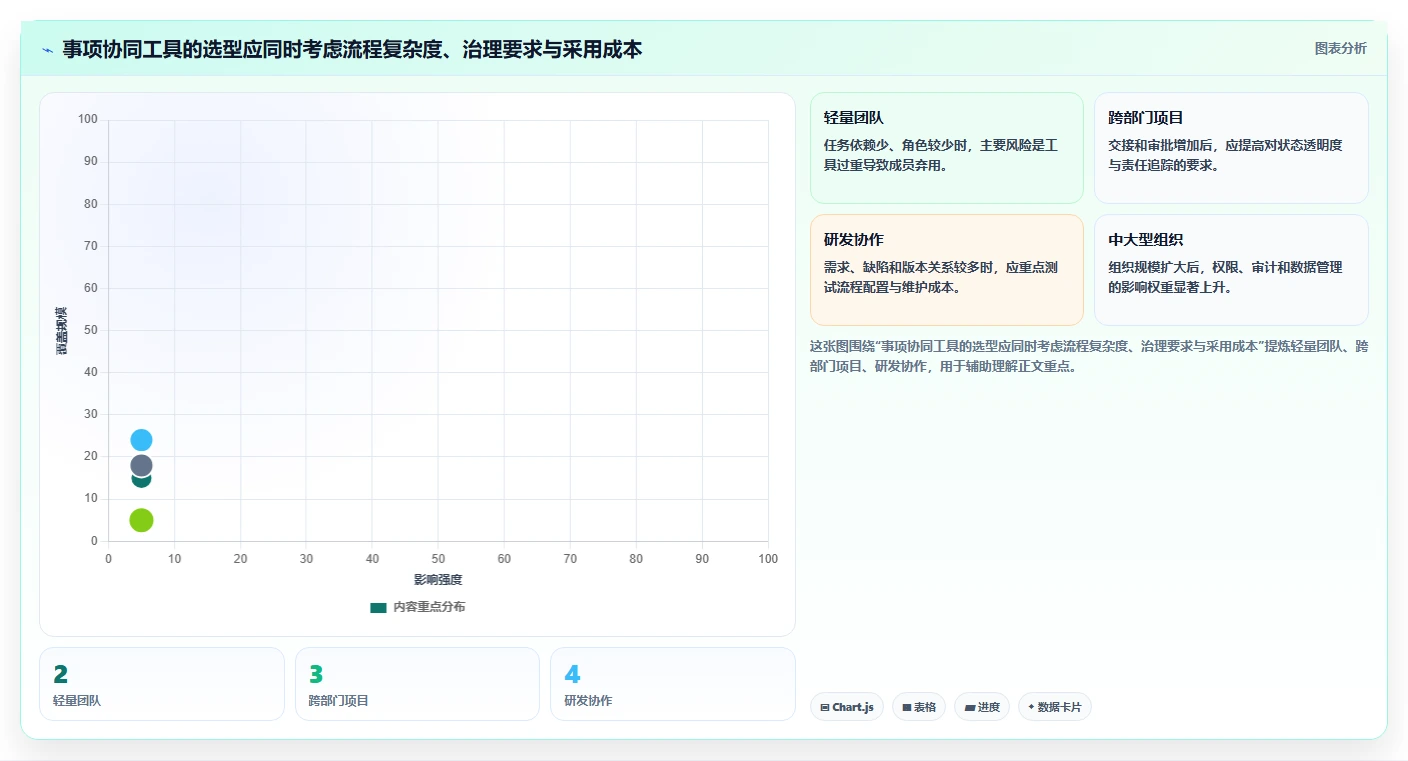Click the light blue bubble data point
The height and width of the screenshot is (761, 1408).
(141, 440)
